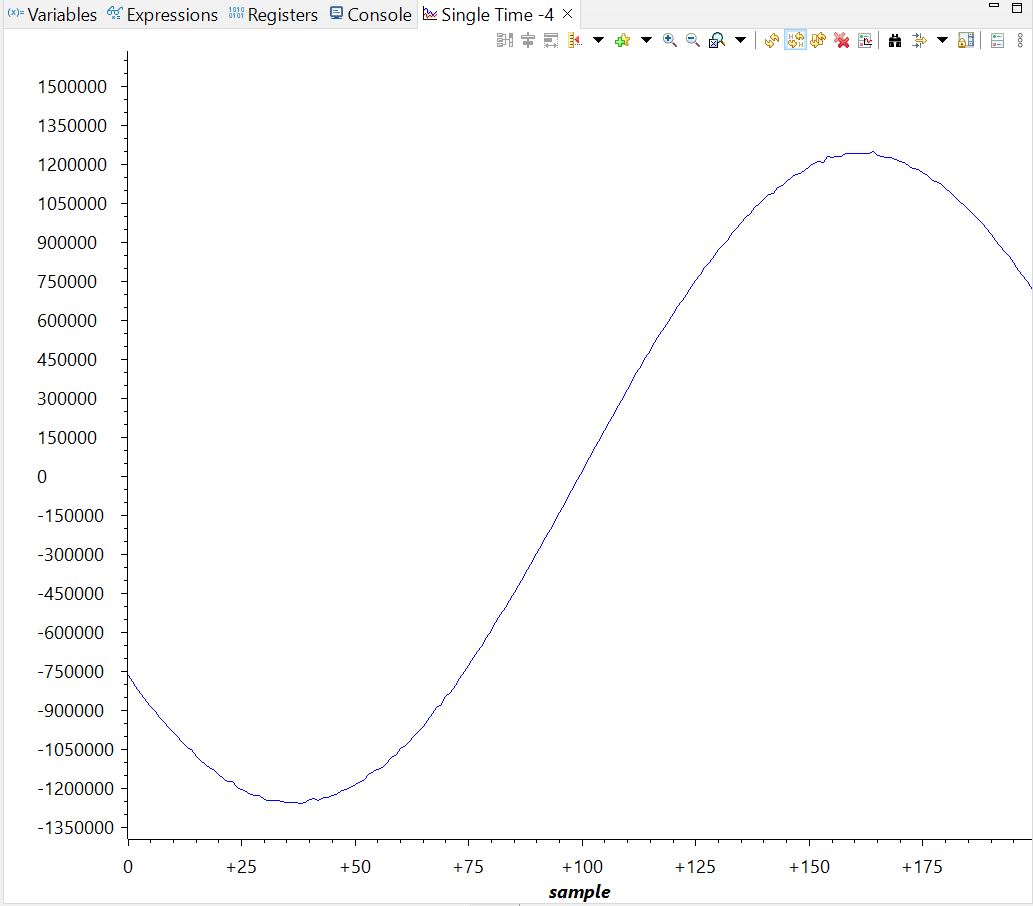This screenshot has width=1033, height=906.
Task: Open the graph search tool
Action: tap(894, 40)
